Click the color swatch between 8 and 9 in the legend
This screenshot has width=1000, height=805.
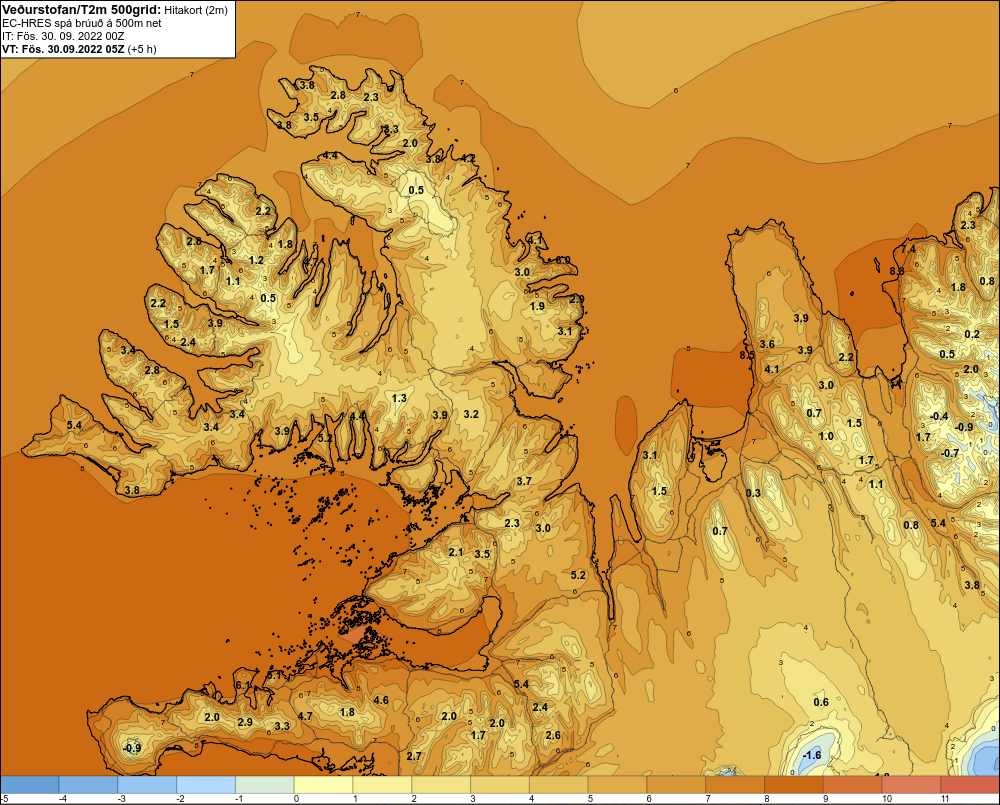coord(793,785)
